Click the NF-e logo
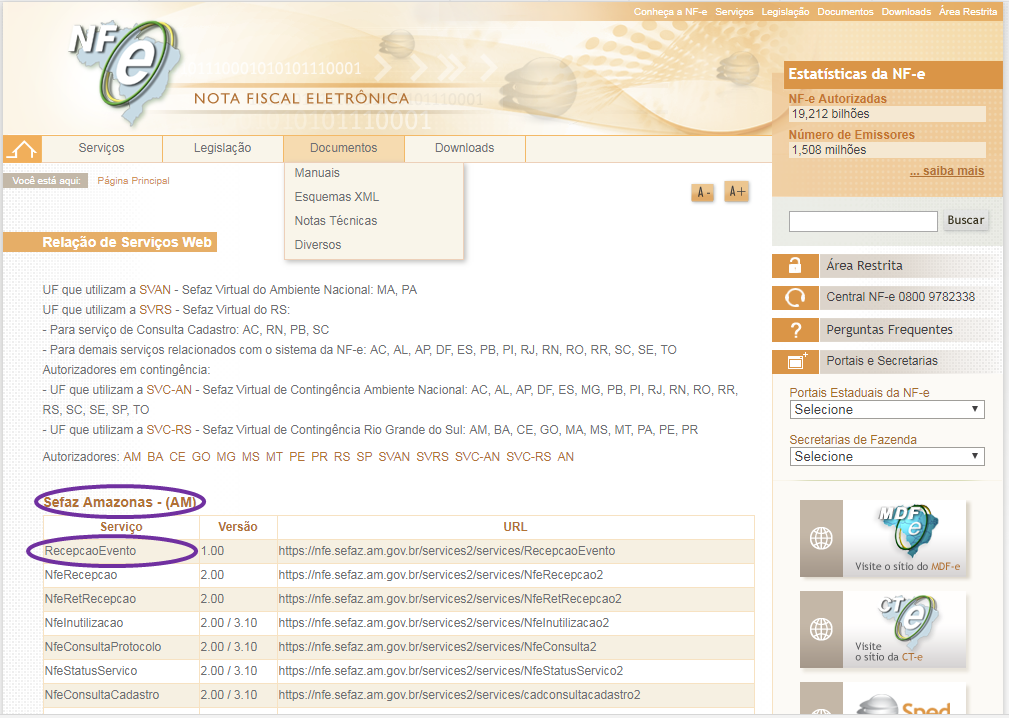Image resolution: width=1009 pixels, height=718 pixels. point(125,71)
